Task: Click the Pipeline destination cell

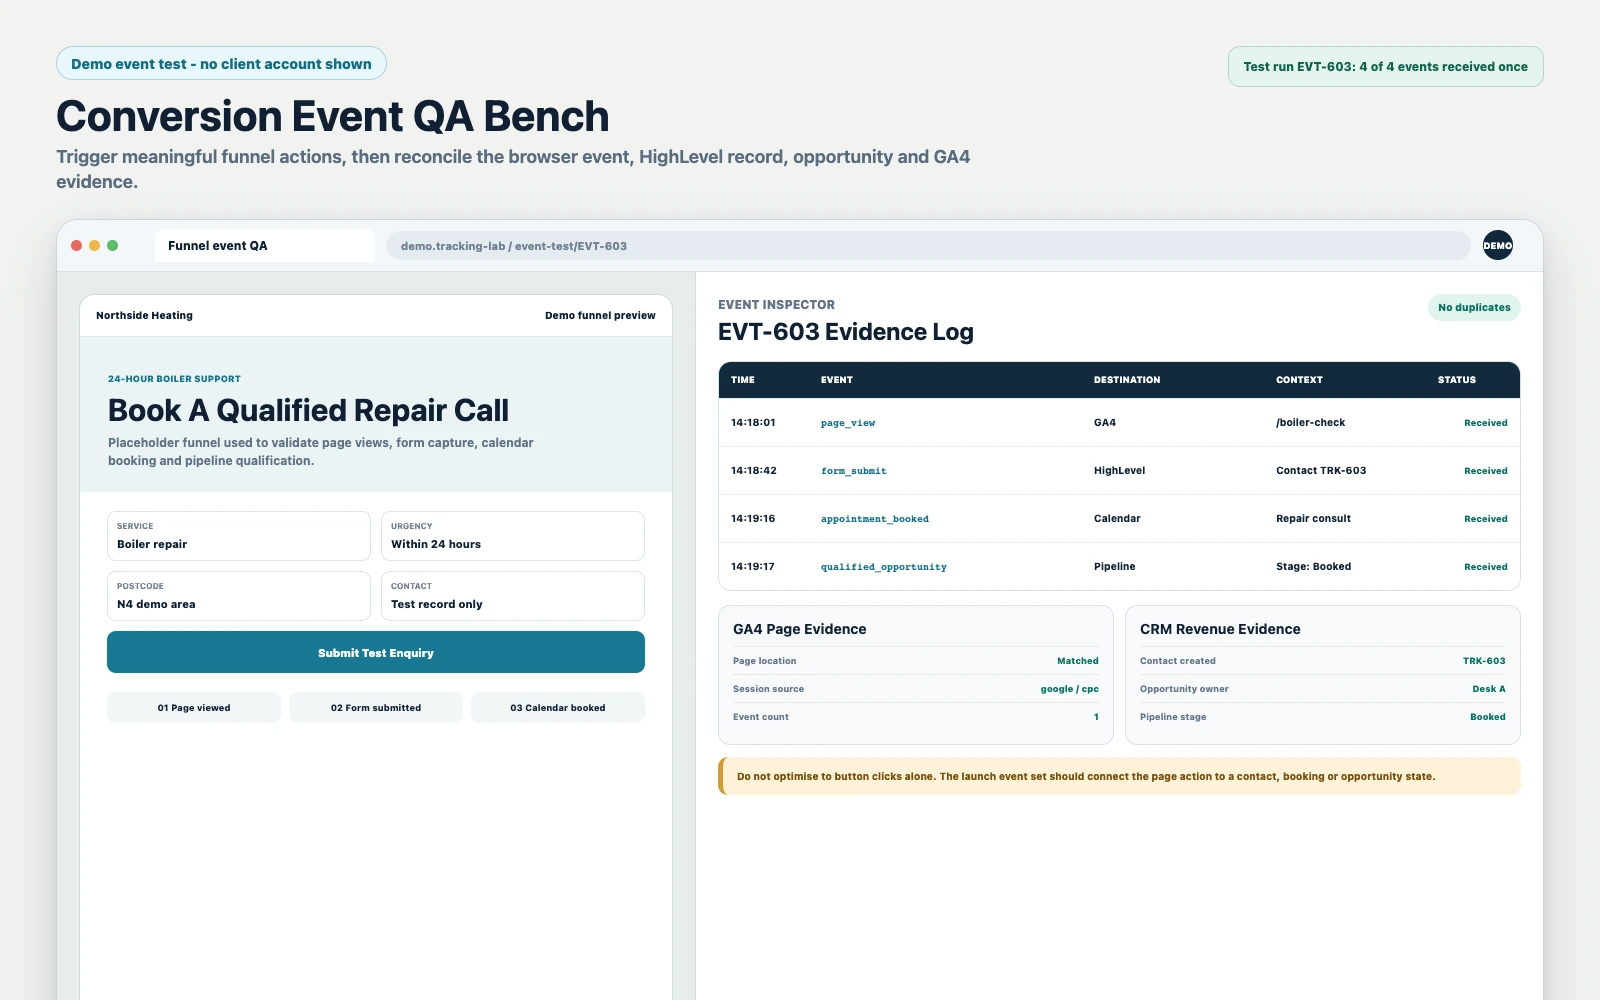Action: [x=1115, y=566]
